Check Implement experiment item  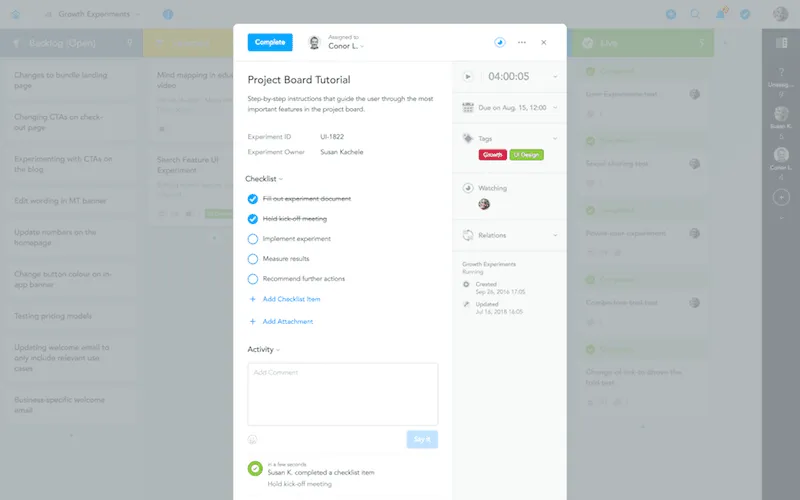[x=253, y=239]
